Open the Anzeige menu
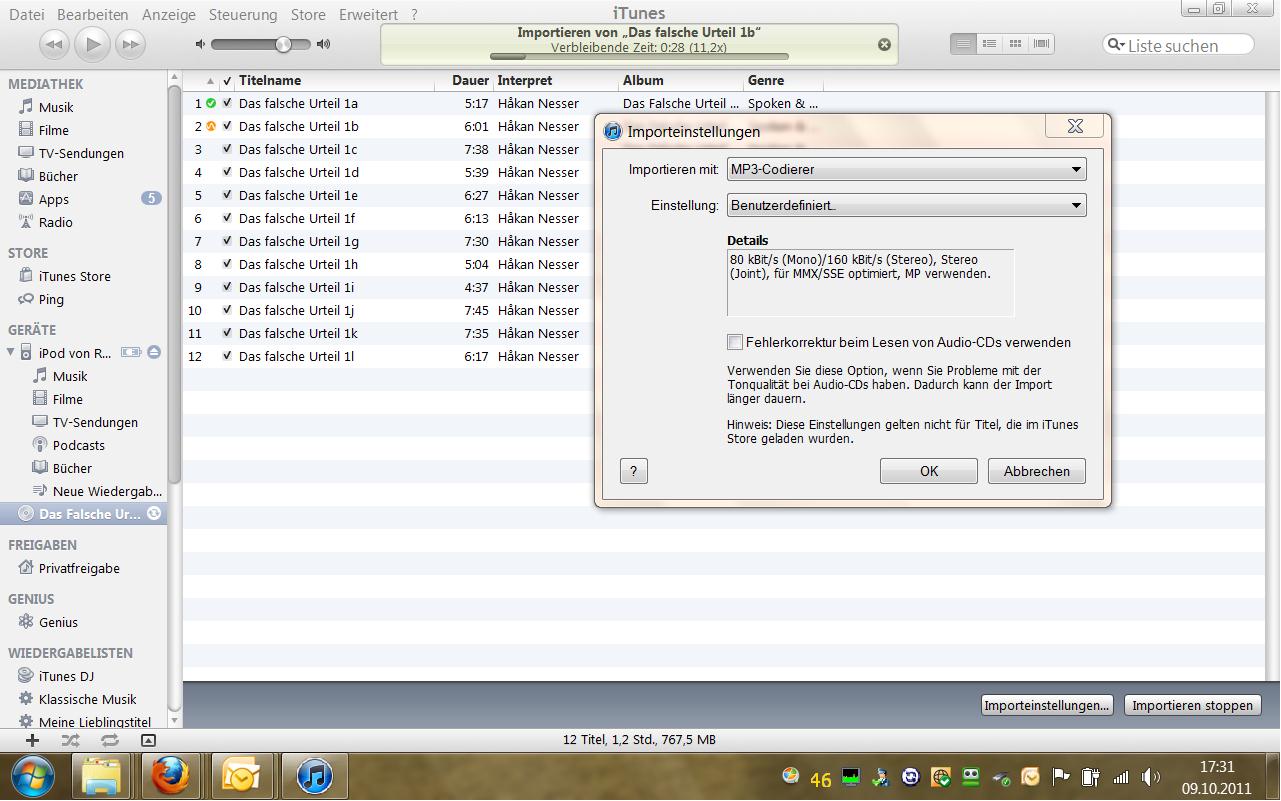 coord(168,14)
